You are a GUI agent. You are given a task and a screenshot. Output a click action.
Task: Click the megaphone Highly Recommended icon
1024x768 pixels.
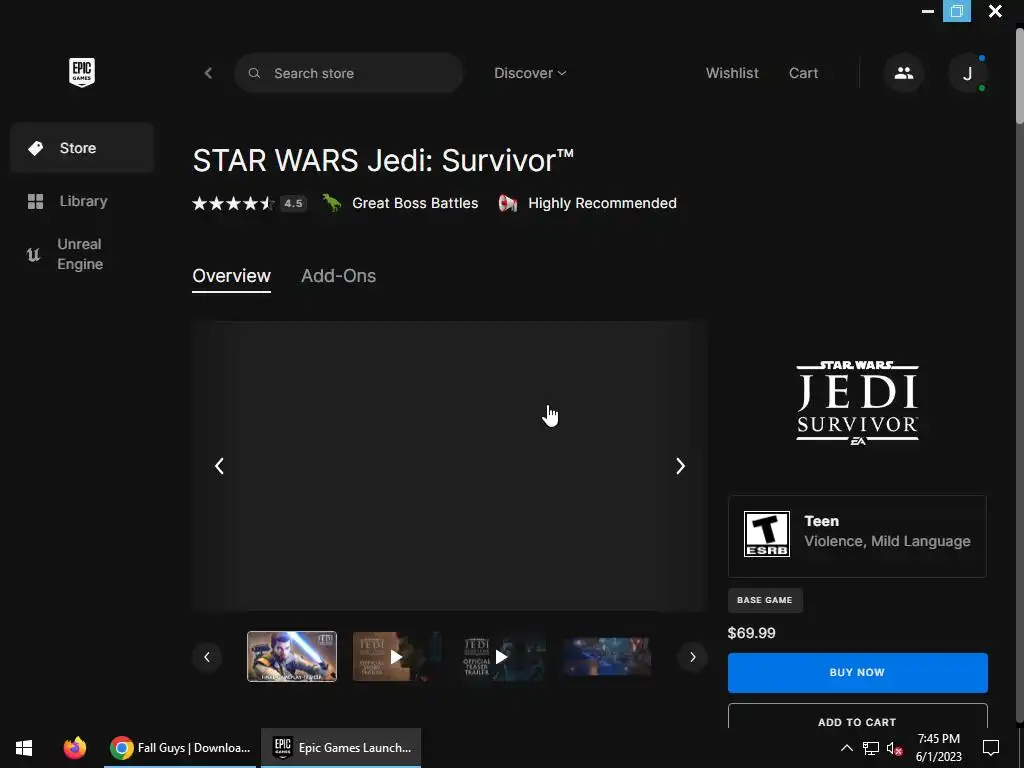click(x=508, y=203)
